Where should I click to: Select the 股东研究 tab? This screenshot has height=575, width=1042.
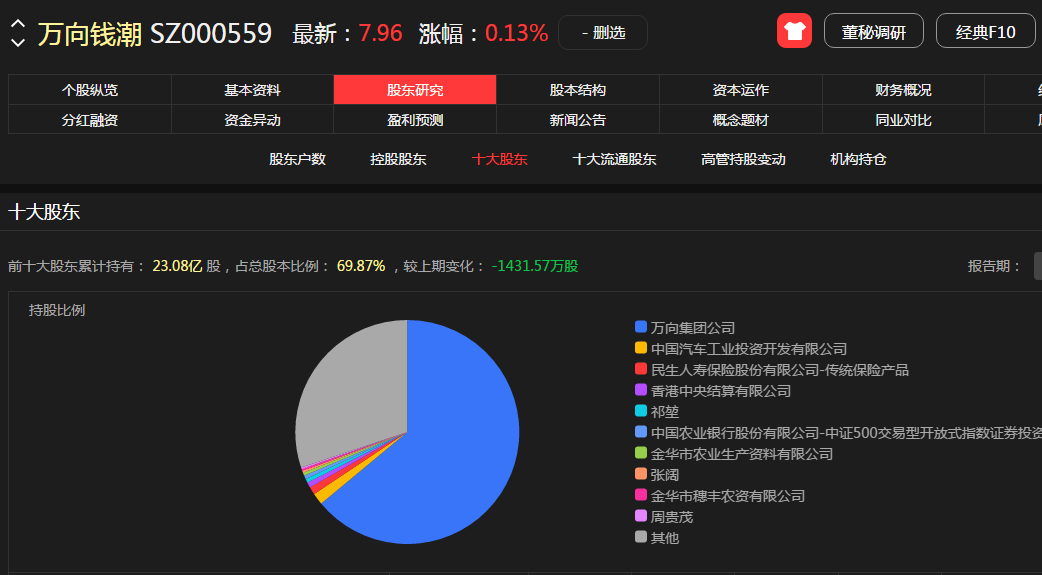click(415, 90)
